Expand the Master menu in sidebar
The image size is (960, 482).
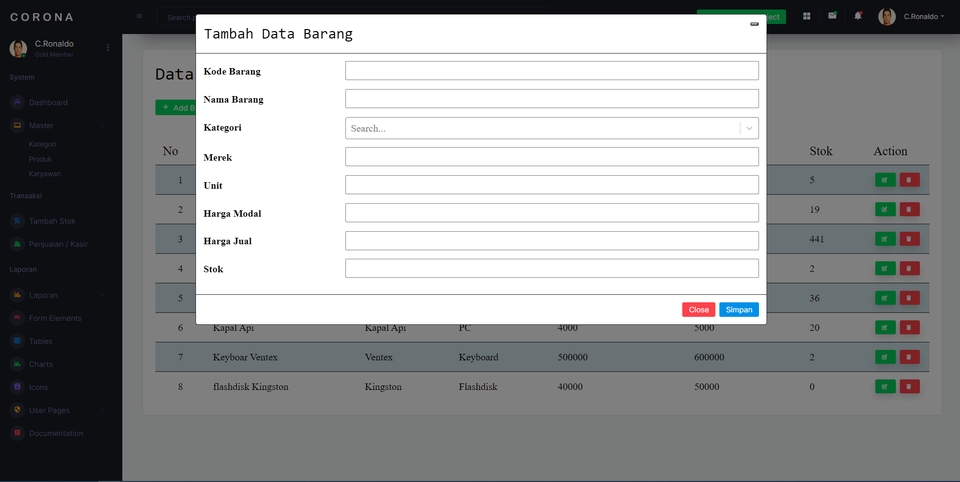[x=58, y=126]
